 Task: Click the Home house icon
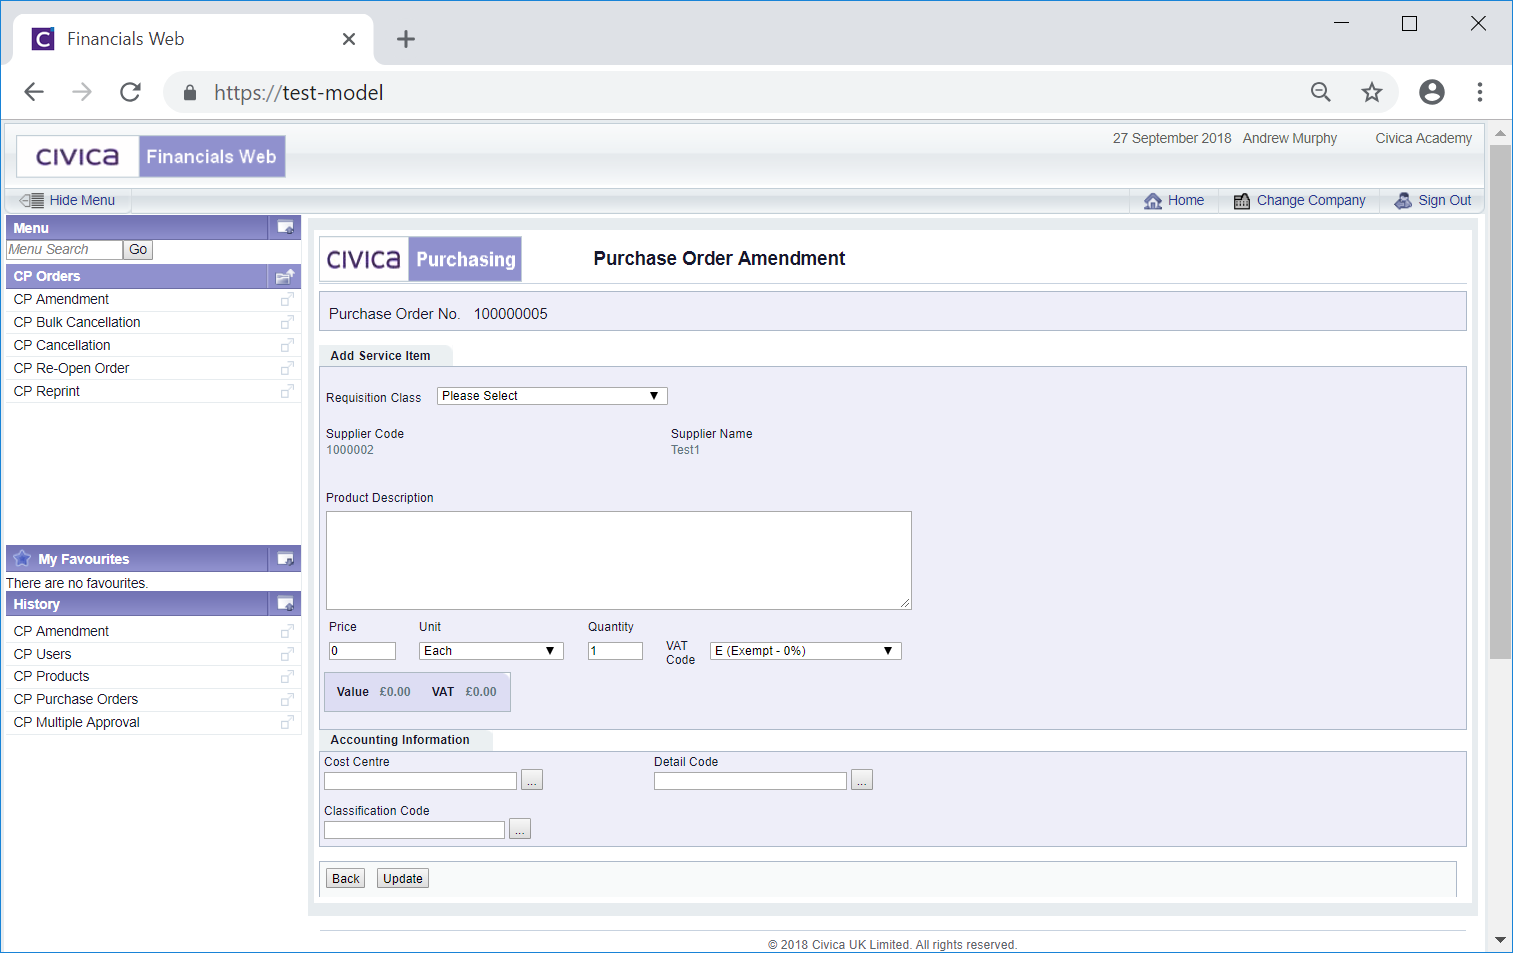(1153, 201)
